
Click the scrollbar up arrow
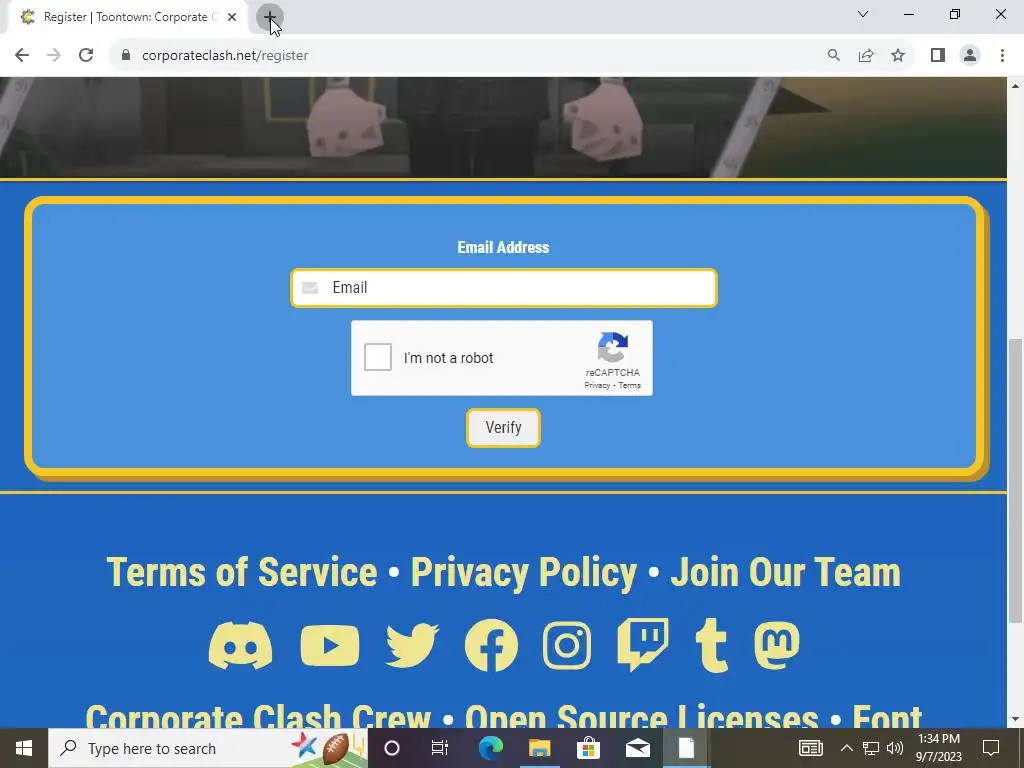pos(1016,86)
